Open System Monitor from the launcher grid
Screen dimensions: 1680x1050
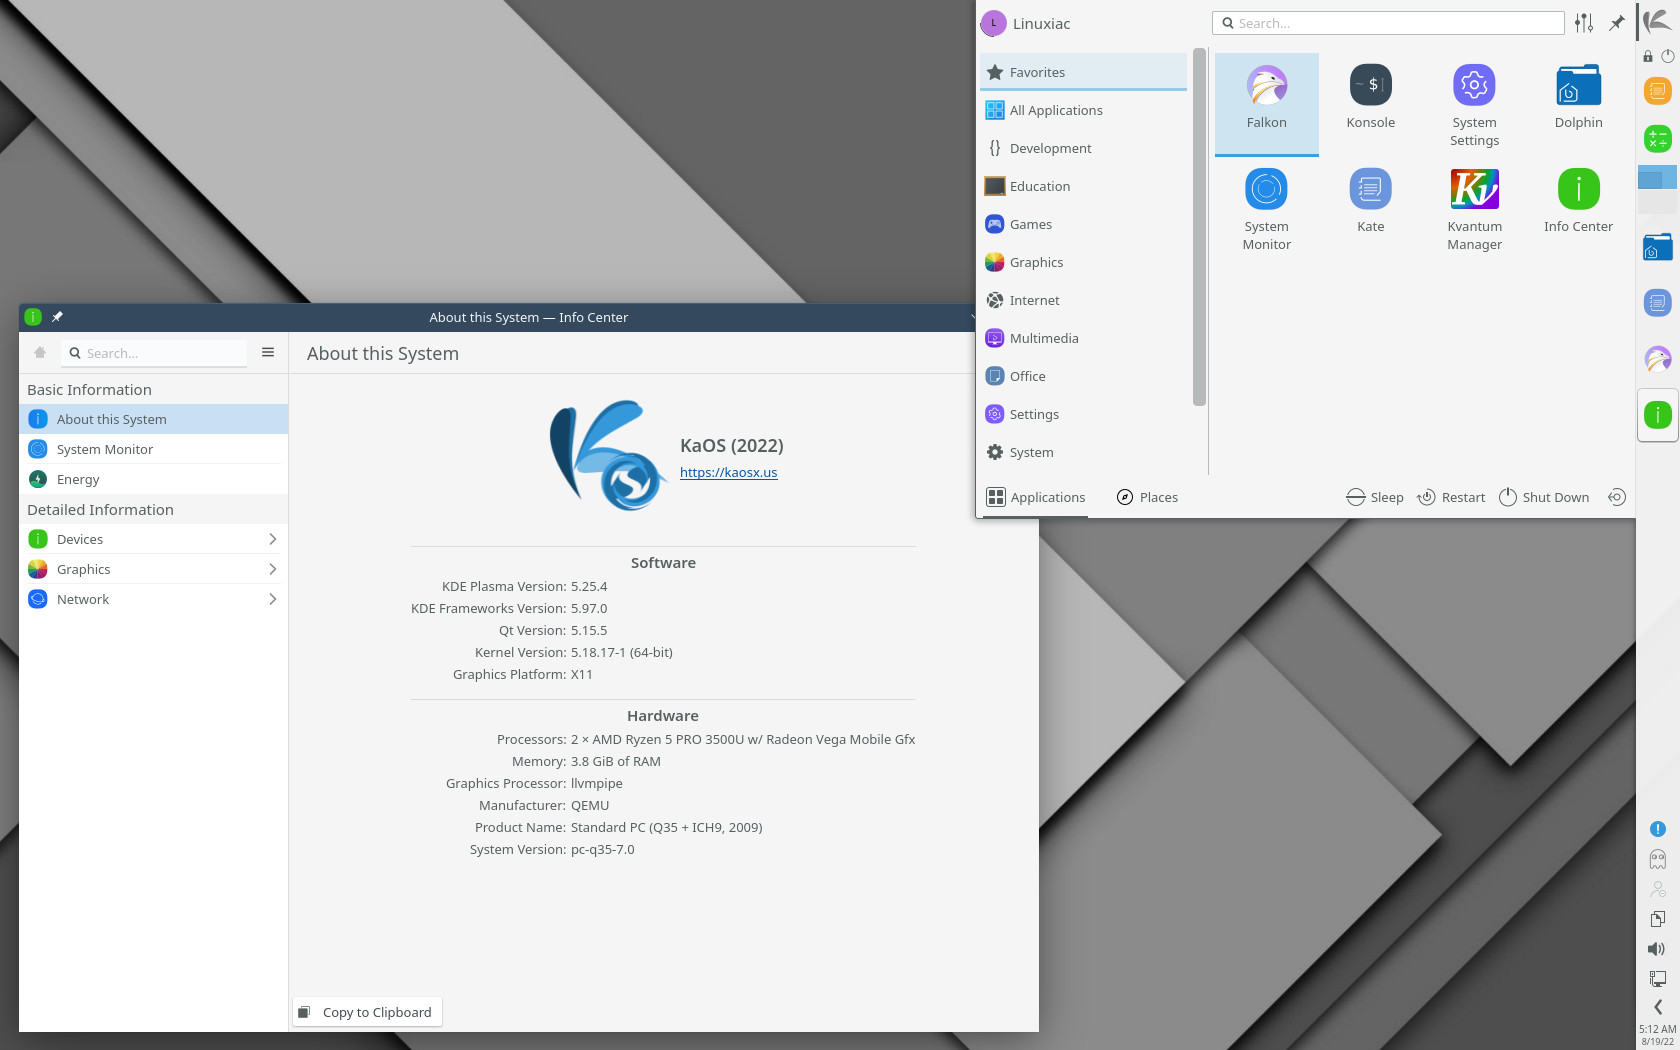pos(1266,209)
